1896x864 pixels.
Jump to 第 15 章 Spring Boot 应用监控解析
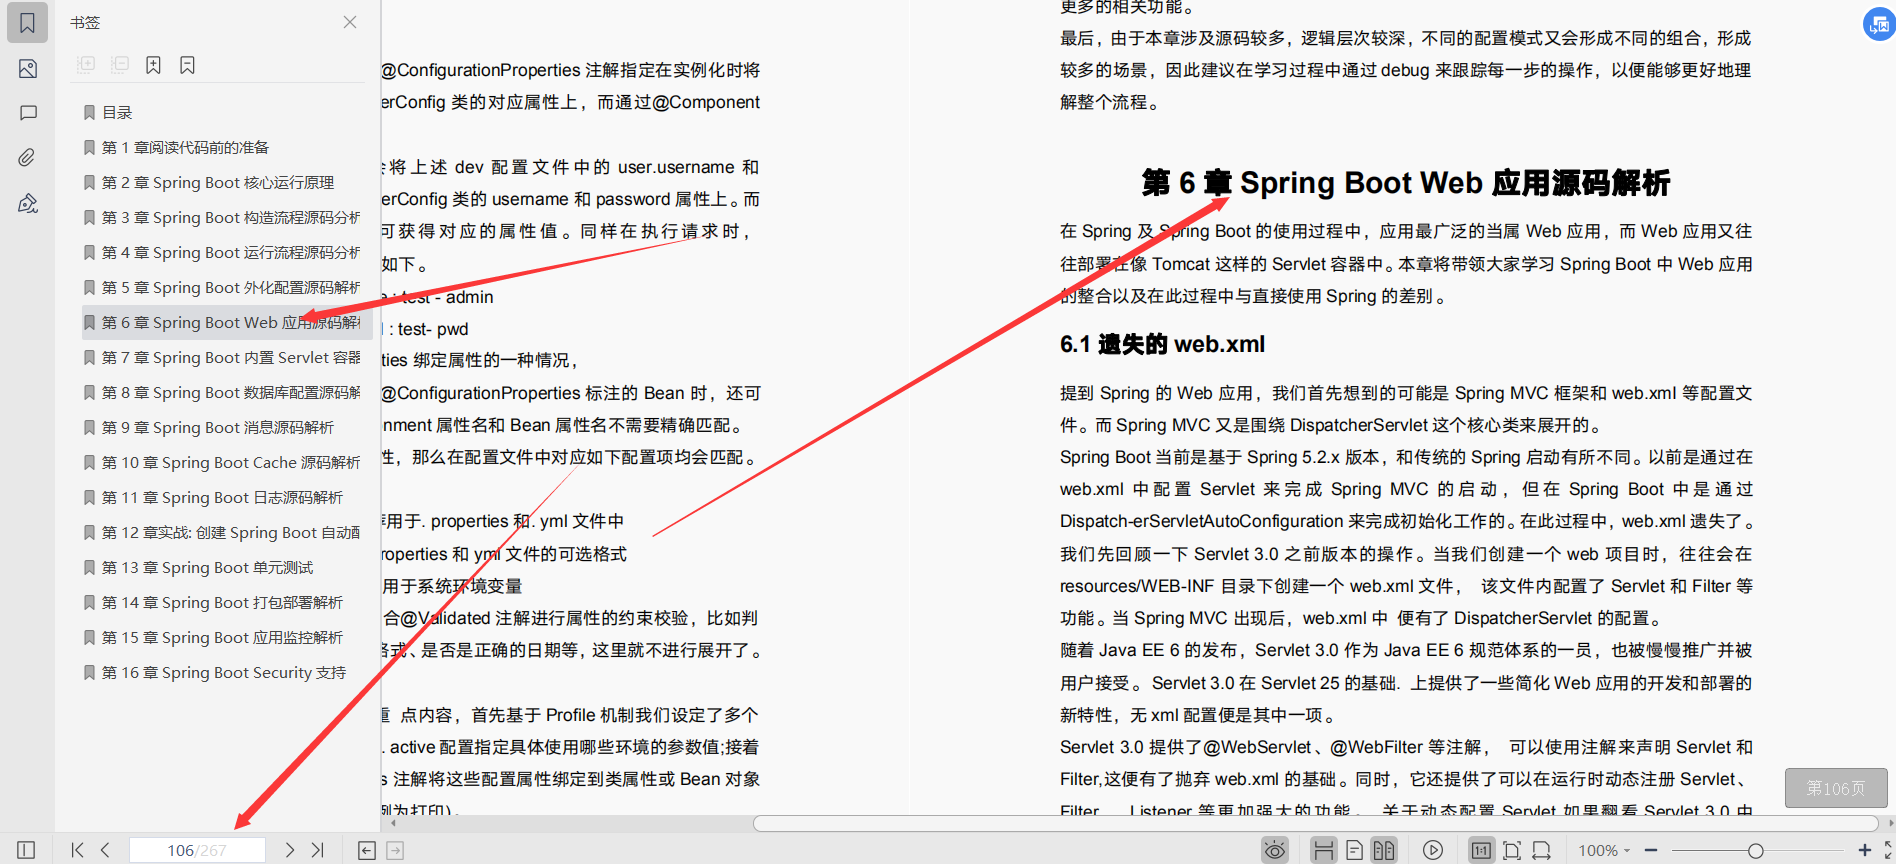(222, 637)
